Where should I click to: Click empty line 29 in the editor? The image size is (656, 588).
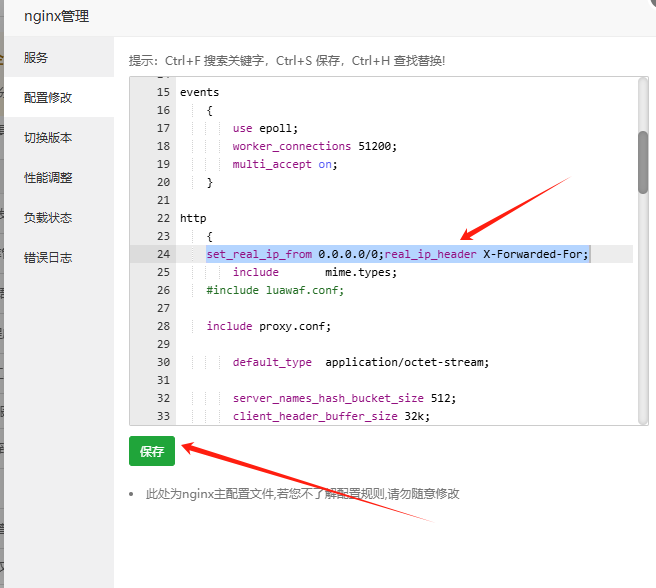point(404,344)
